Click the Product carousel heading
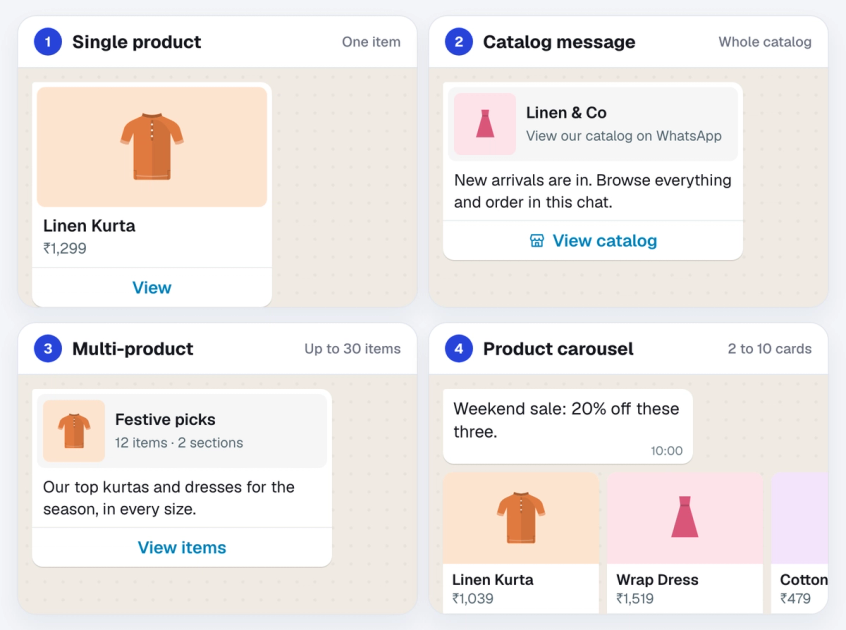The image size is (846, 630). (558, 348)
